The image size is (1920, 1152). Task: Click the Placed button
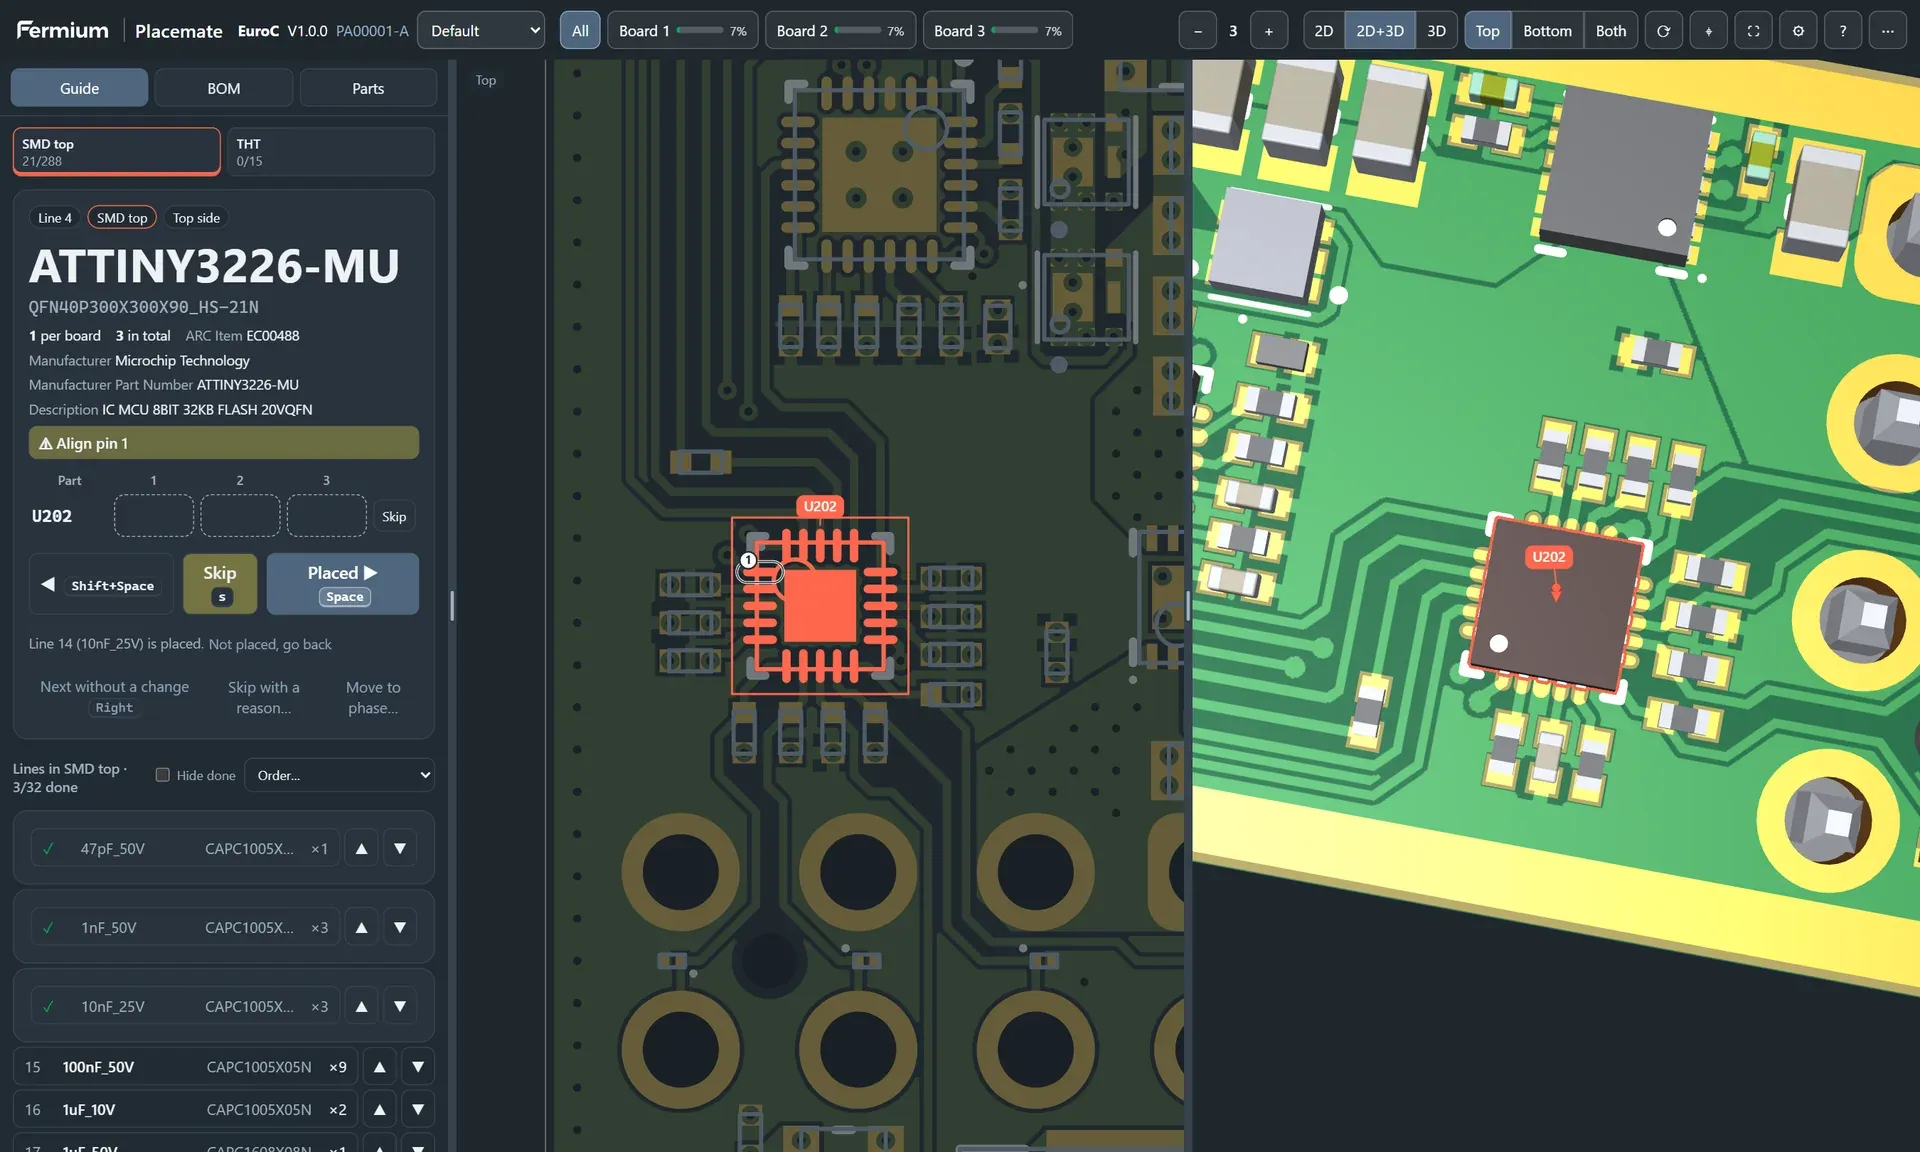[x=343, y=584]
